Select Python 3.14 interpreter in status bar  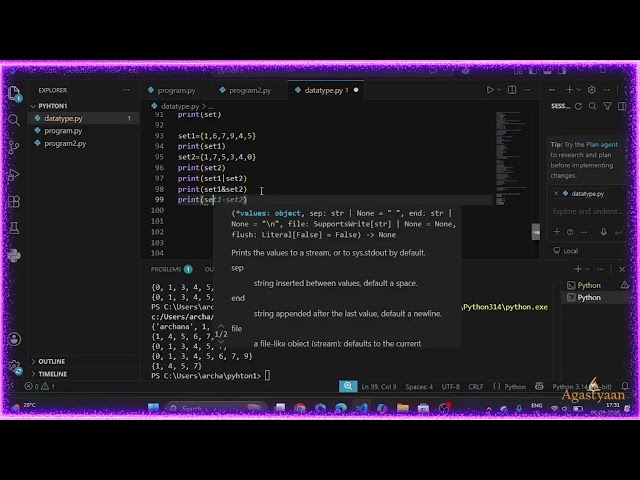point(582,386)
